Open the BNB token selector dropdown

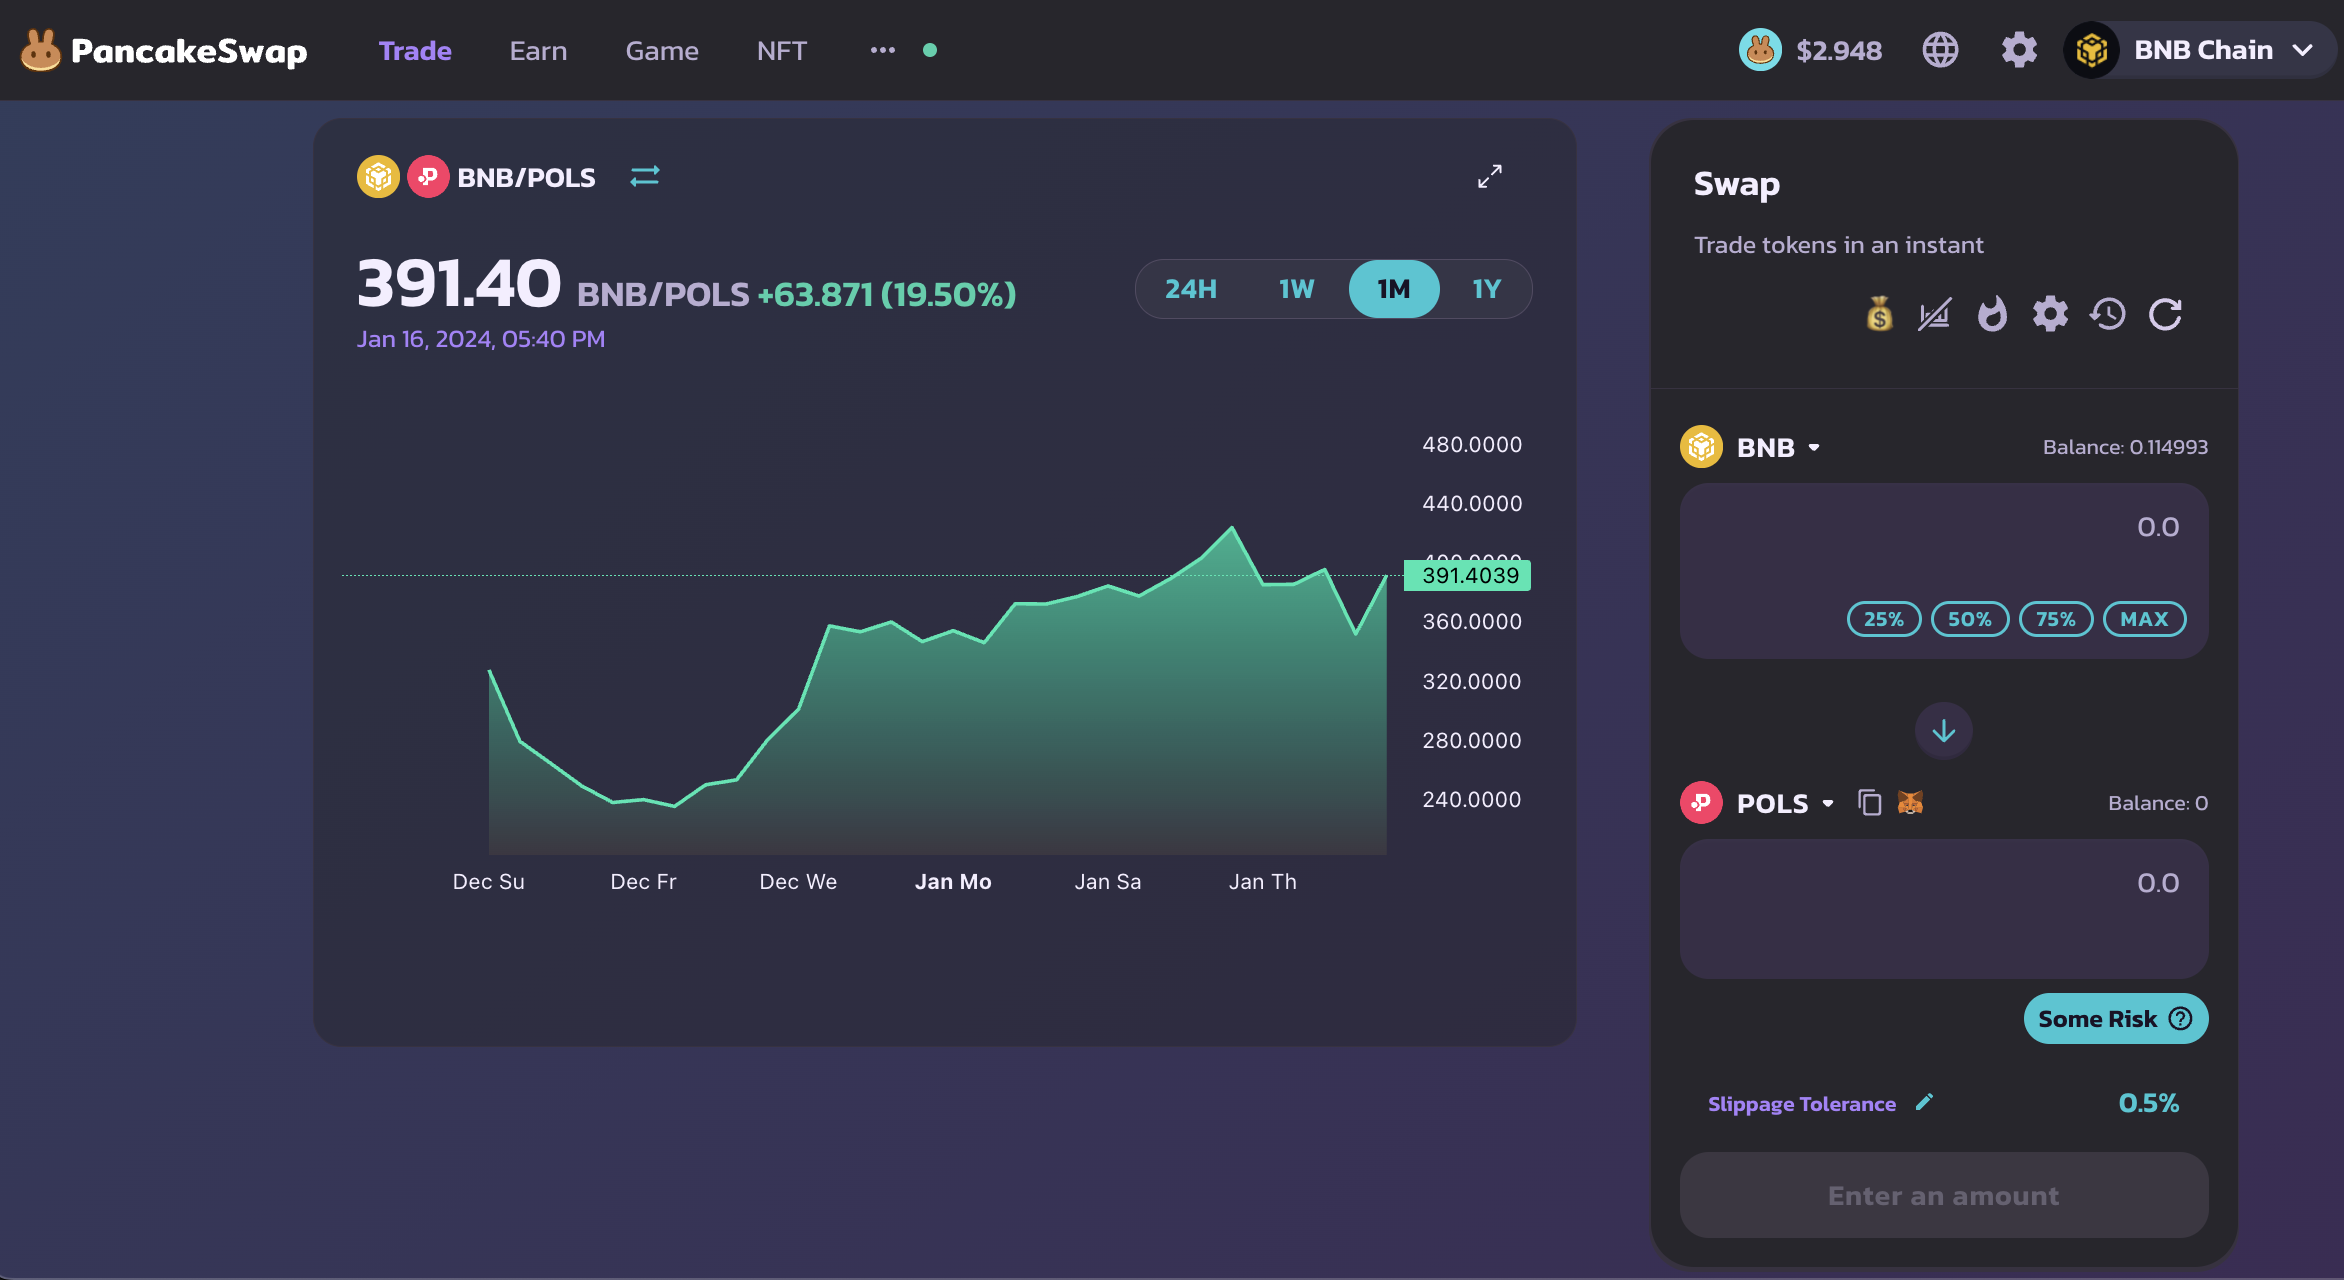coord(1776,448)
